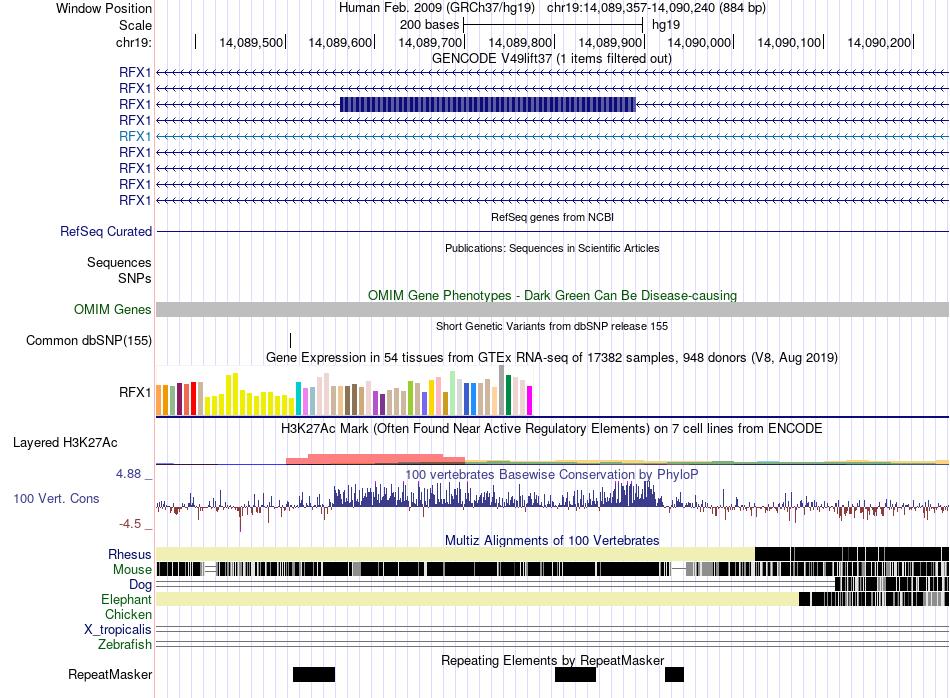The width and height of the screenshot is (950, 698).
Task: Open the 100 Vert. Cons track label
Action: click(56, 499)
